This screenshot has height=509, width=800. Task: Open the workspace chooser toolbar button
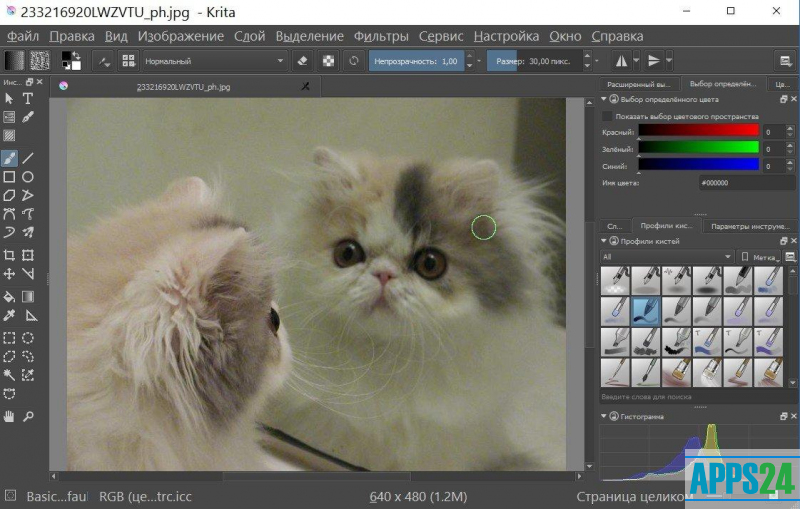click(786, 61)
